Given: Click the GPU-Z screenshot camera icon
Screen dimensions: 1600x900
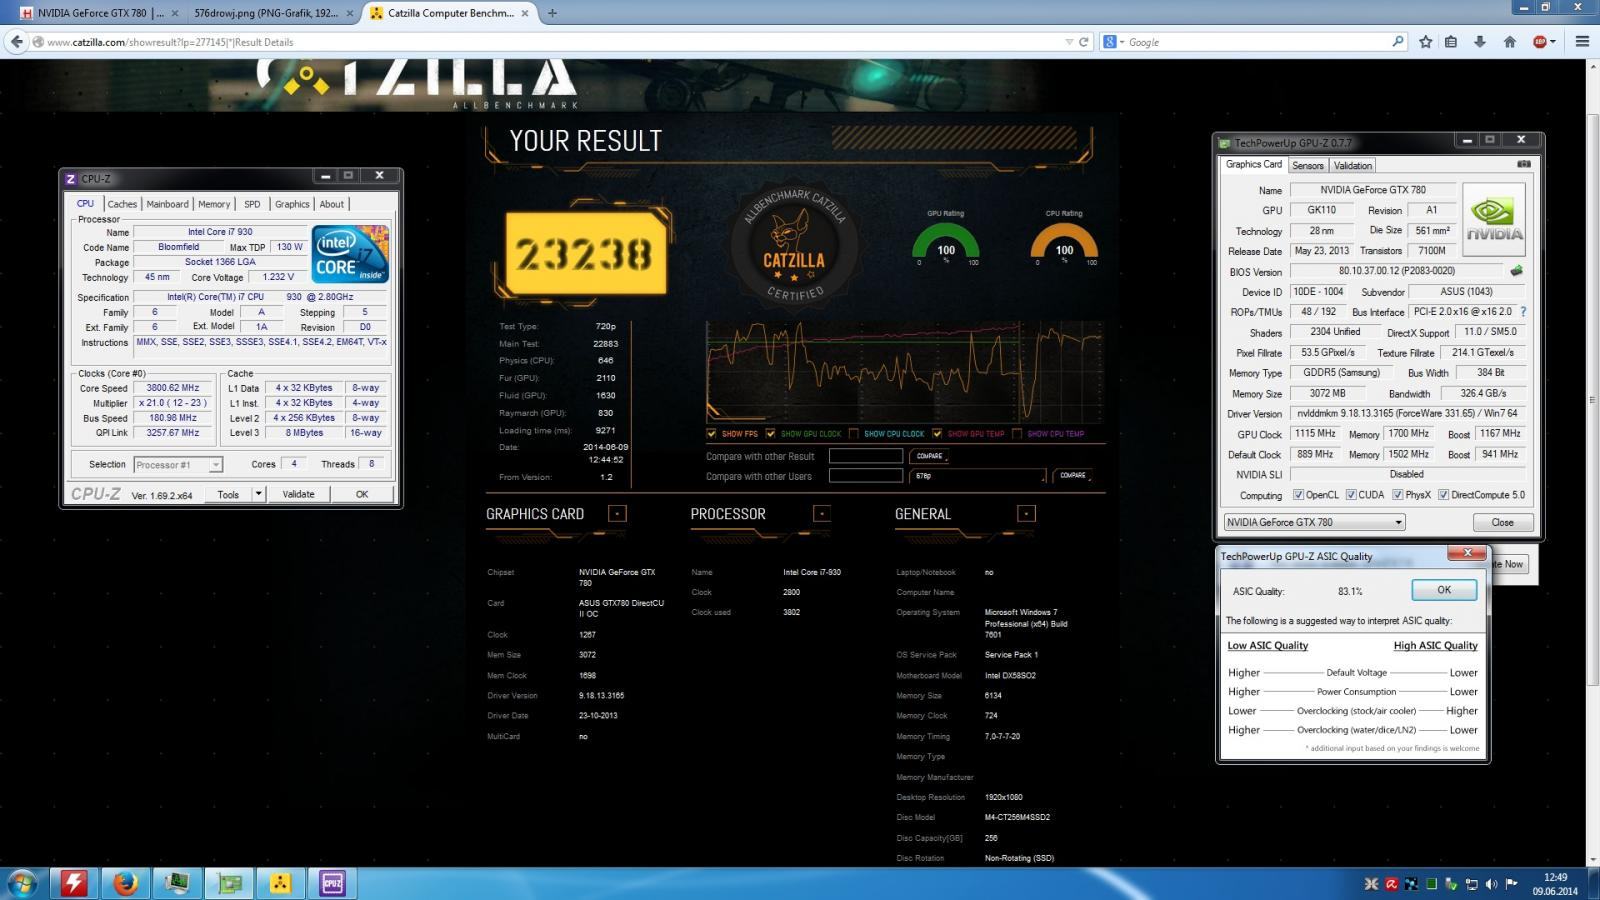Looking at the screenshot, I should (1524, 164).
